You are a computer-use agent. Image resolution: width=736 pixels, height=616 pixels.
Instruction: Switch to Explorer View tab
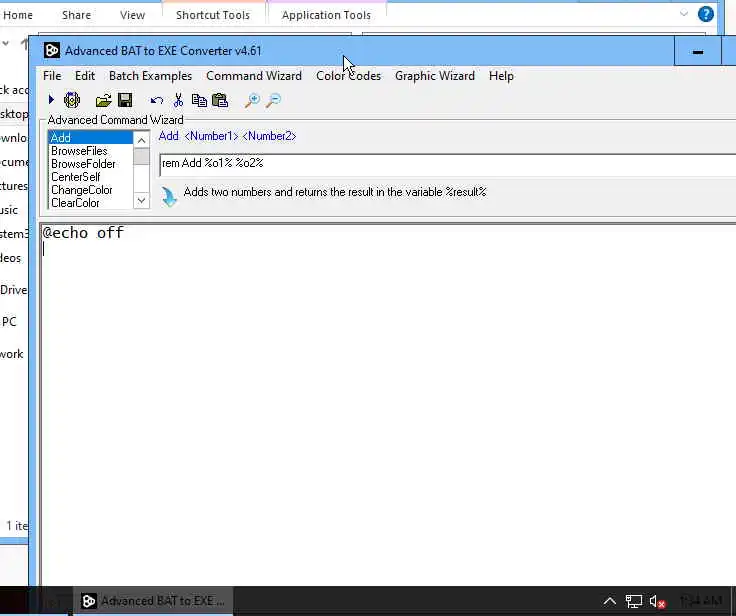pyautogui.click(x=132, y=15)
